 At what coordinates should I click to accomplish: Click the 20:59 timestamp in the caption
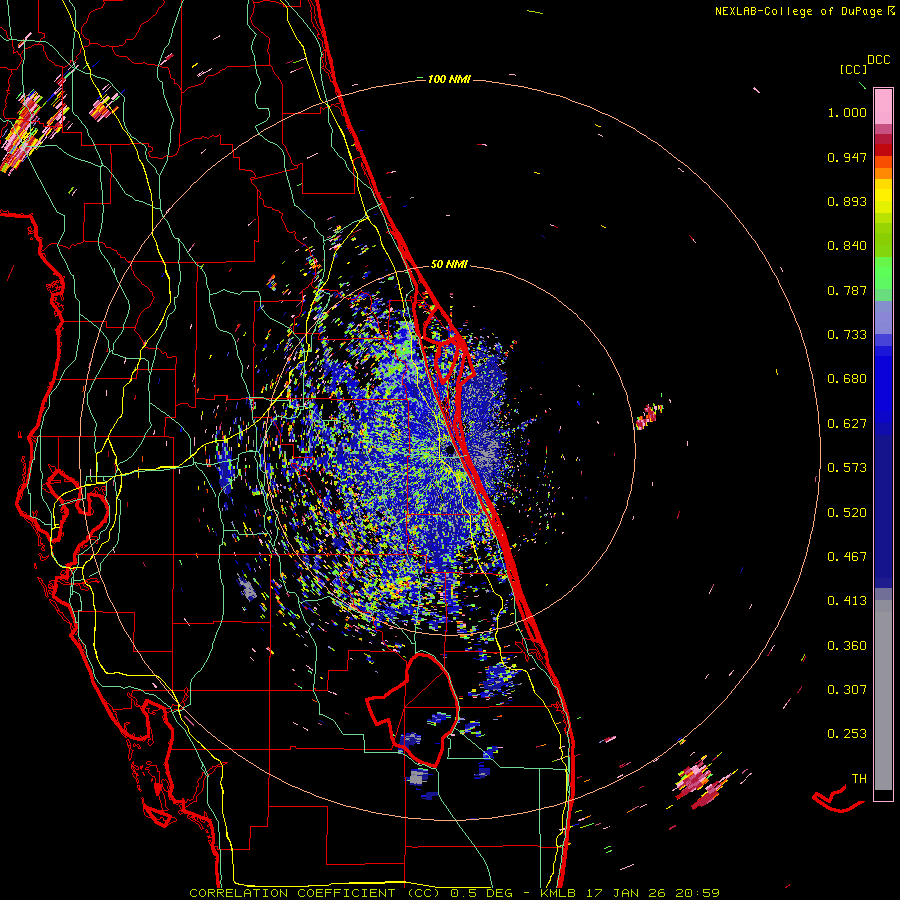click(x=698, y=893)
